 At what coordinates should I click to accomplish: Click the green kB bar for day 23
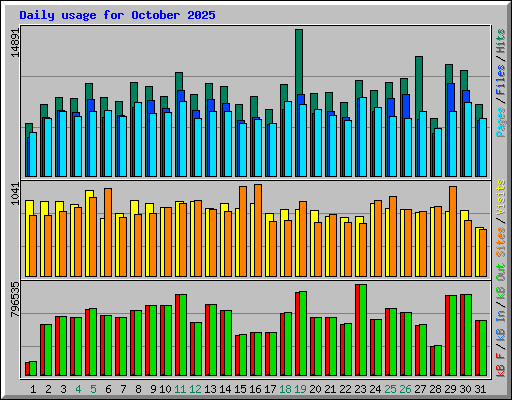pyautogui.click(x=363, y=330)
